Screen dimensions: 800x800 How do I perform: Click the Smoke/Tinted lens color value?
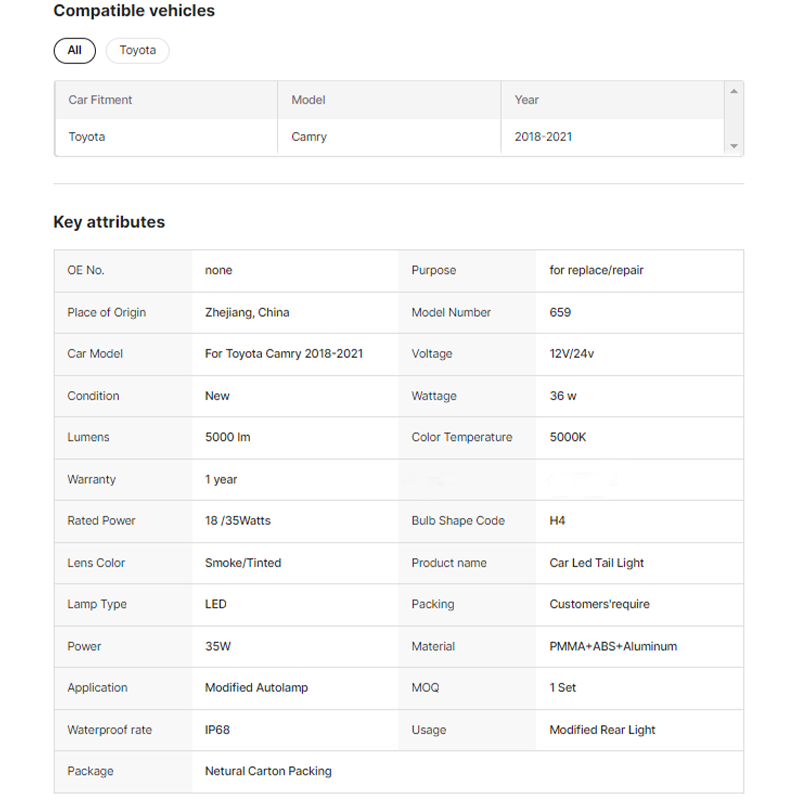pos(243,563)
